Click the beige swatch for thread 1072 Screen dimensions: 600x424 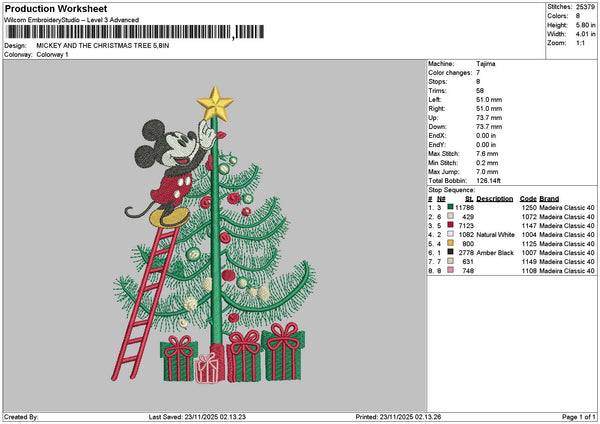click(x=450, y=216)
